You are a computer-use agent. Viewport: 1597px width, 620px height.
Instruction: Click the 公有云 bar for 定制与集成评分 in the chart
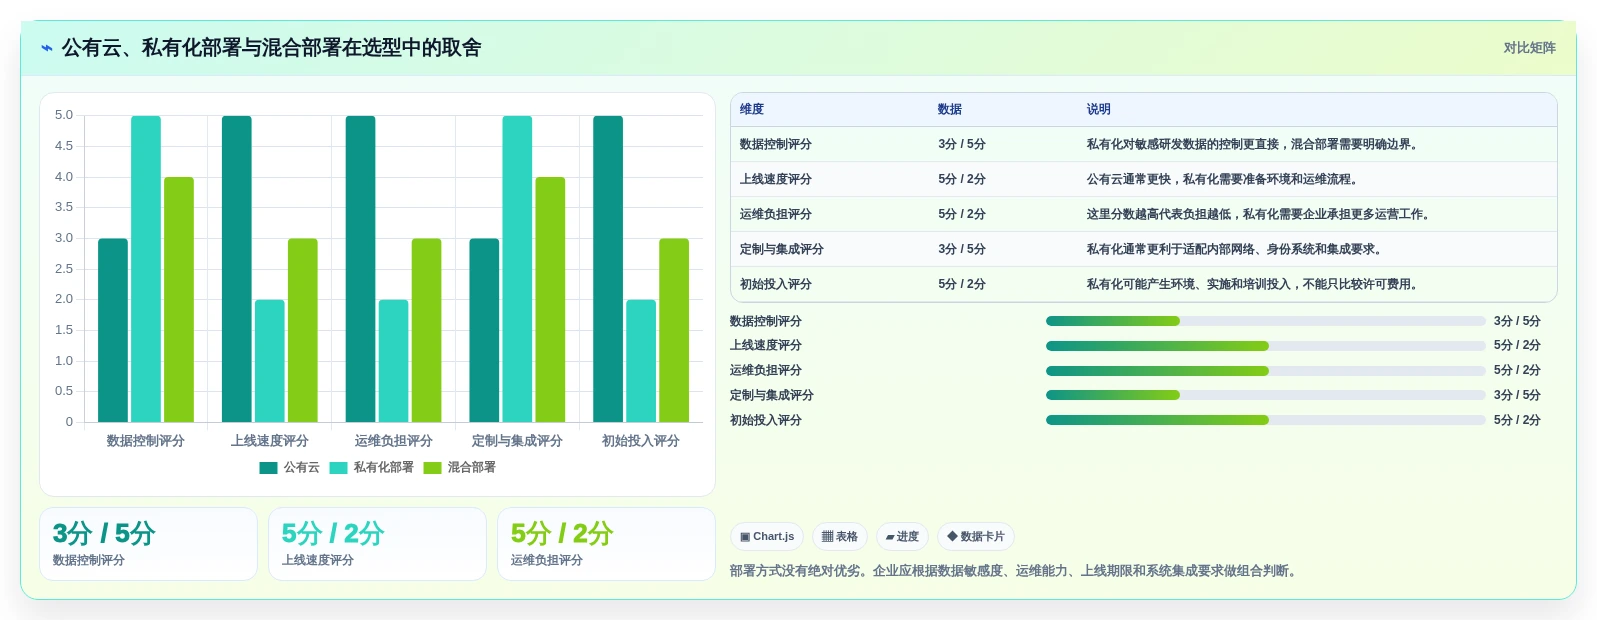(485, 330)
